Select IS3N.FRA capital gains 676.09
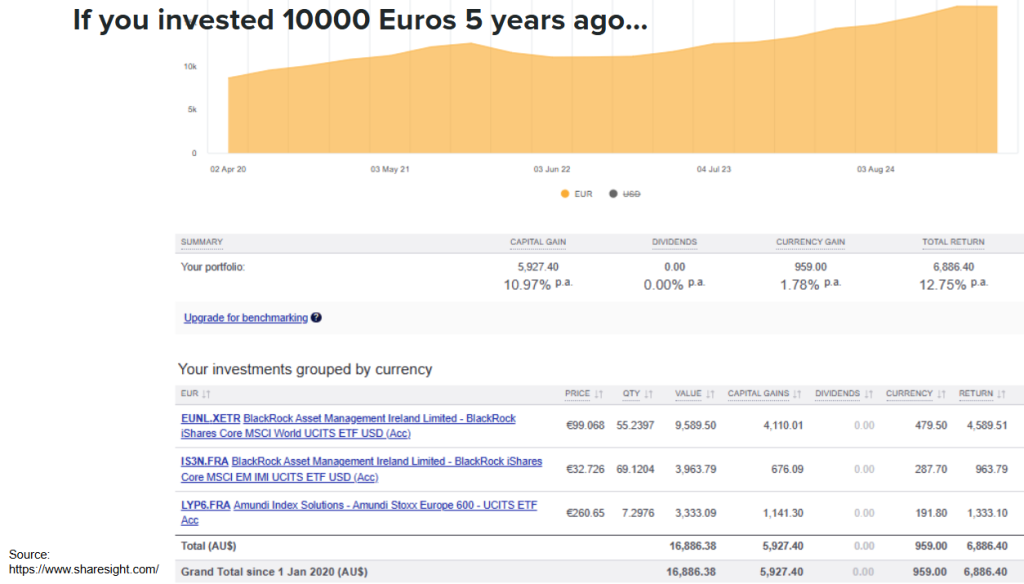Screen dimensions: 1024x584 pyautogui.click(x=787, y=469)
